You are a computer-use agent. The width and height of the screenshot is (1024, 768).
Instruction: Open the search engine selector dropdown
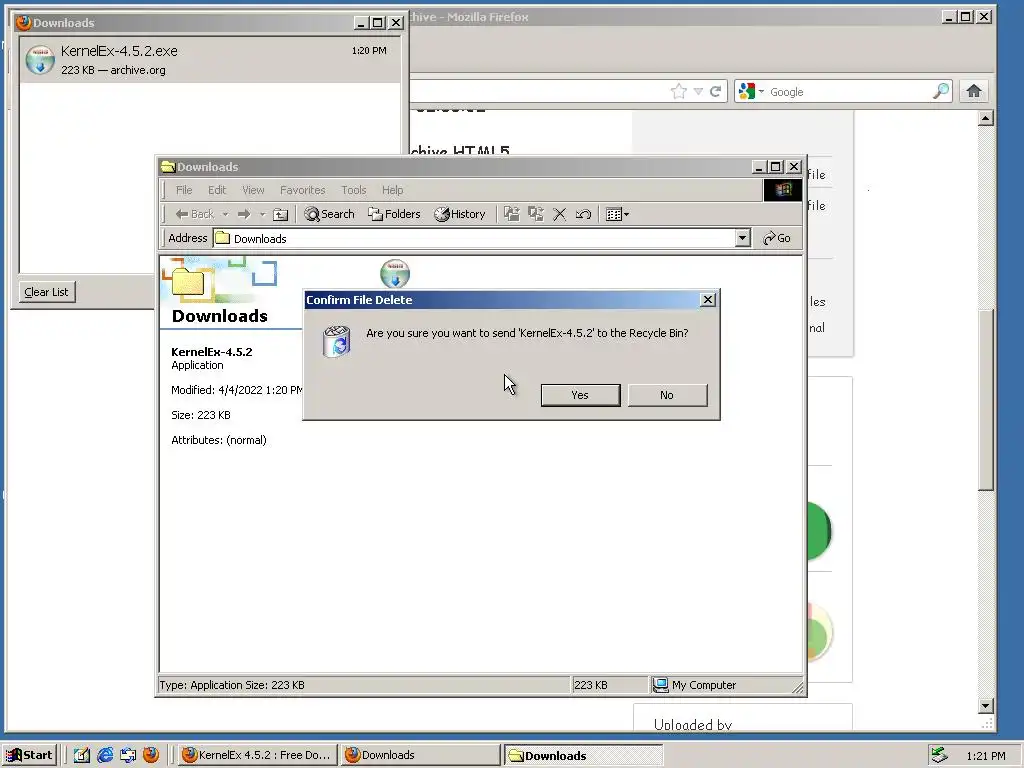(x=752, y=91)
